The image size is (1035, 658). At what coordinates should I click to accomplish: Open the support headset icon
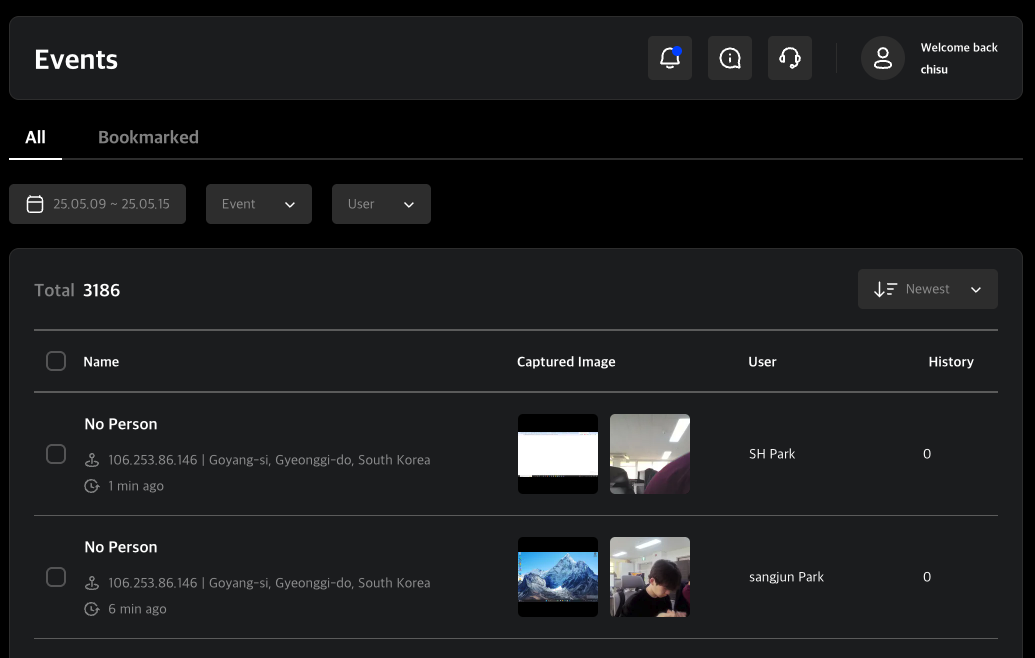pos(789,59)
